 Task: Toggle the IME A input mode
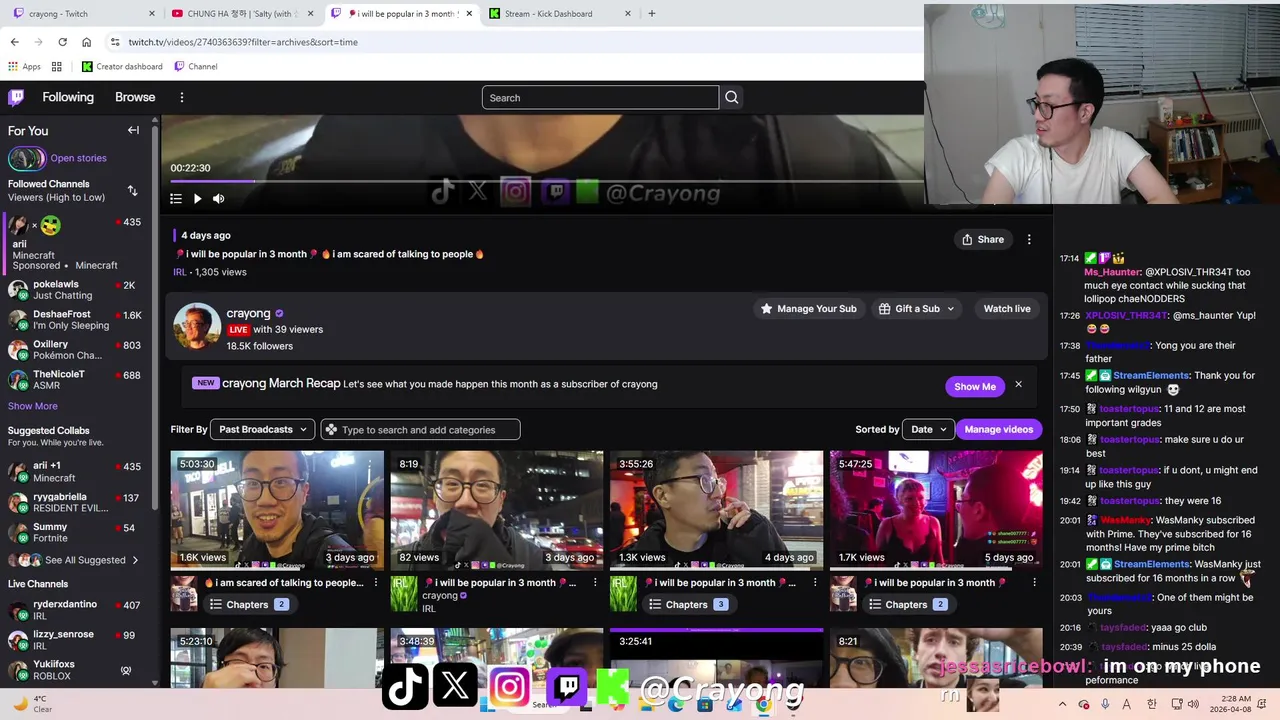click(x=1129, y=704)
